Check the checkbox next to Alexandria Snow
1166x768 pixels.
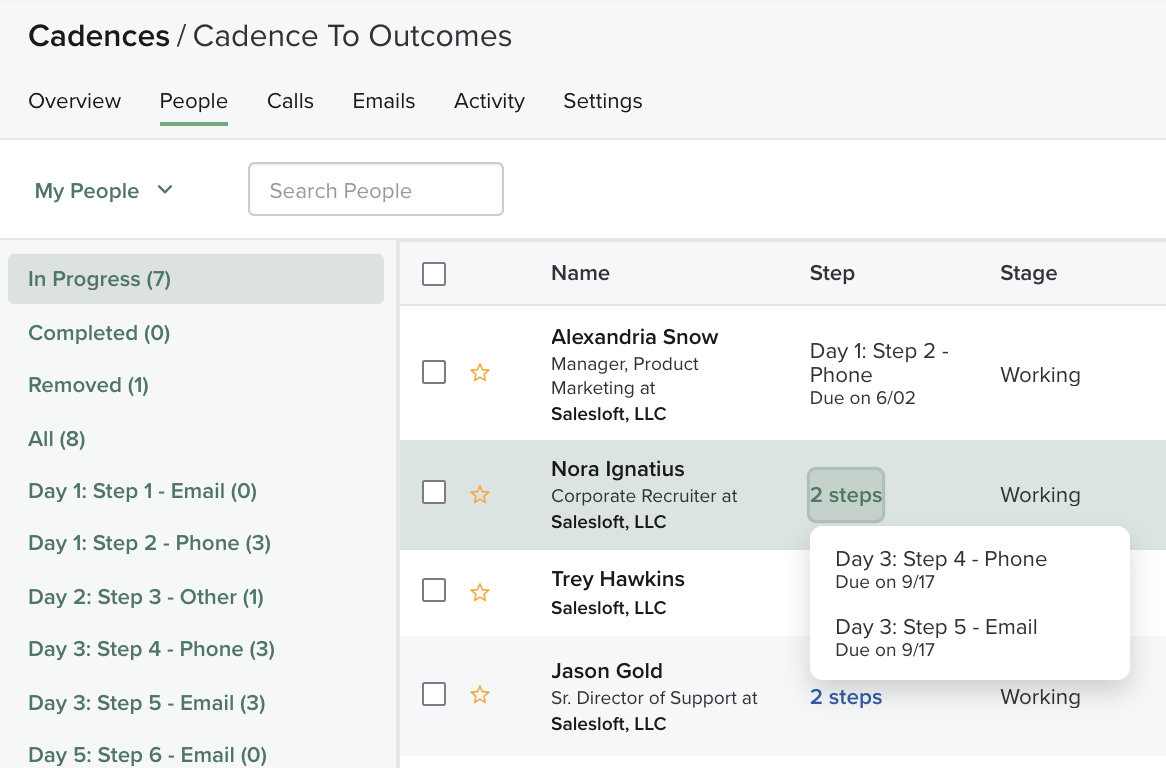pyautogui.click(x=434, y=372)
